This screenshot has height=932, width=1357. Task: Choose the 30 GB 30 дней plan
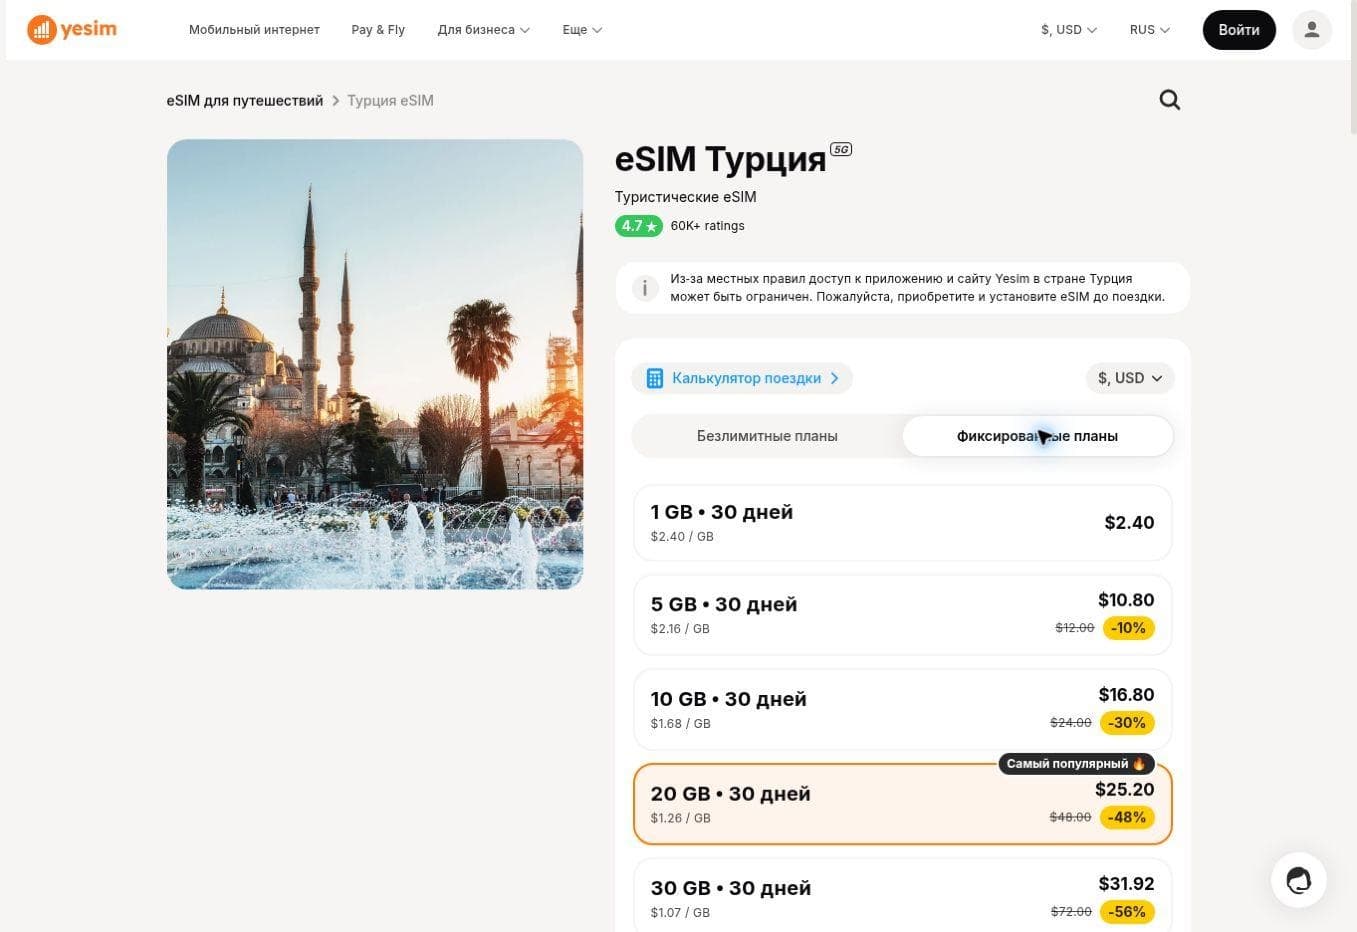[x=902, y=896]
